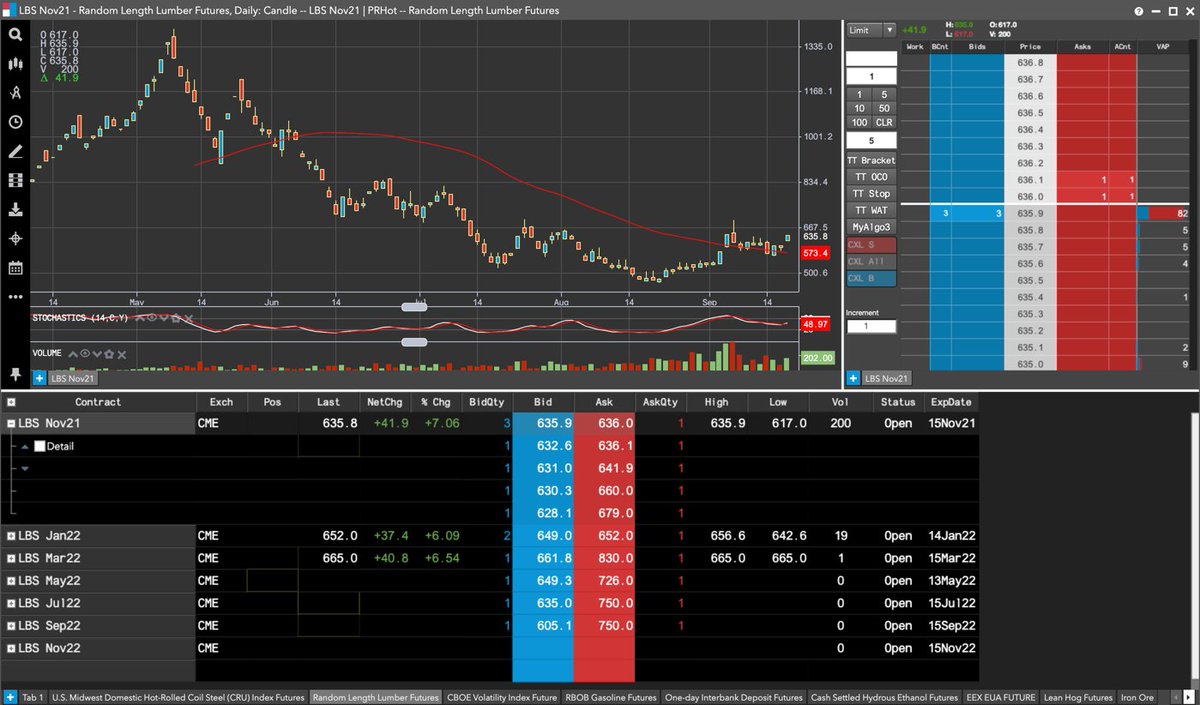Expand the LBS Mar22 contract row
1200x705 pixels.
pos(11,558)
